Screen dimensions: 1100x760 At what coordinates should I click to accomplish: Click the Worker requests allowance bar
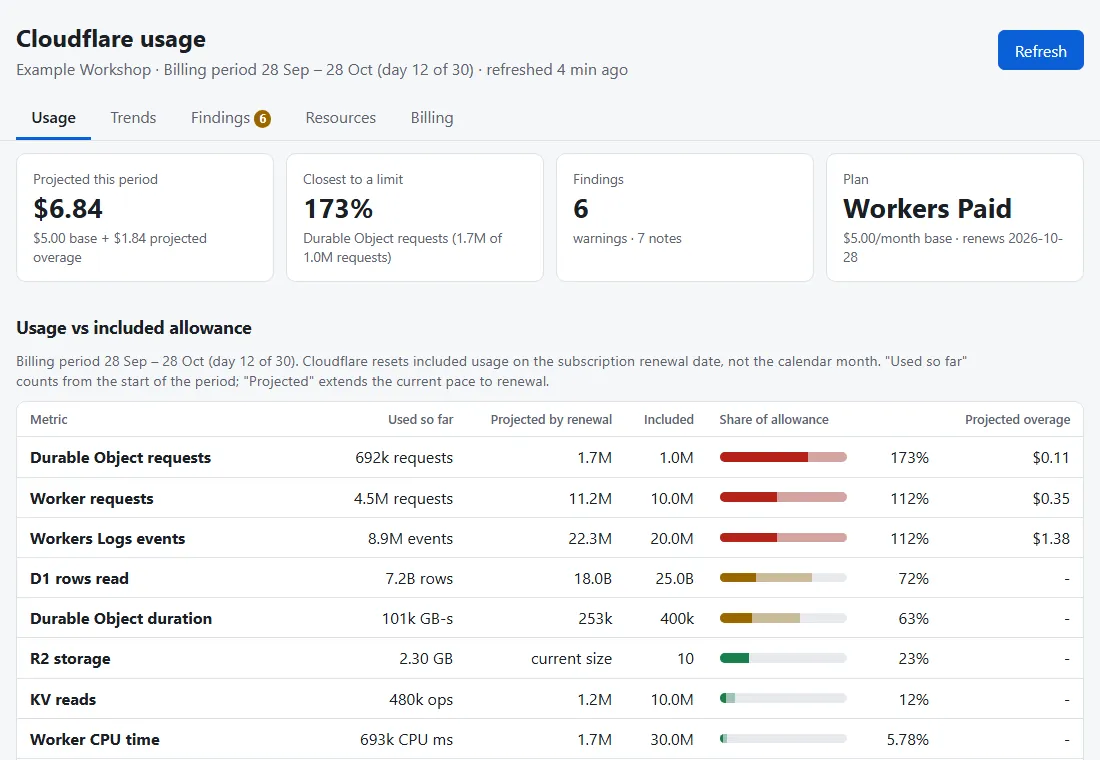point(783,498)
